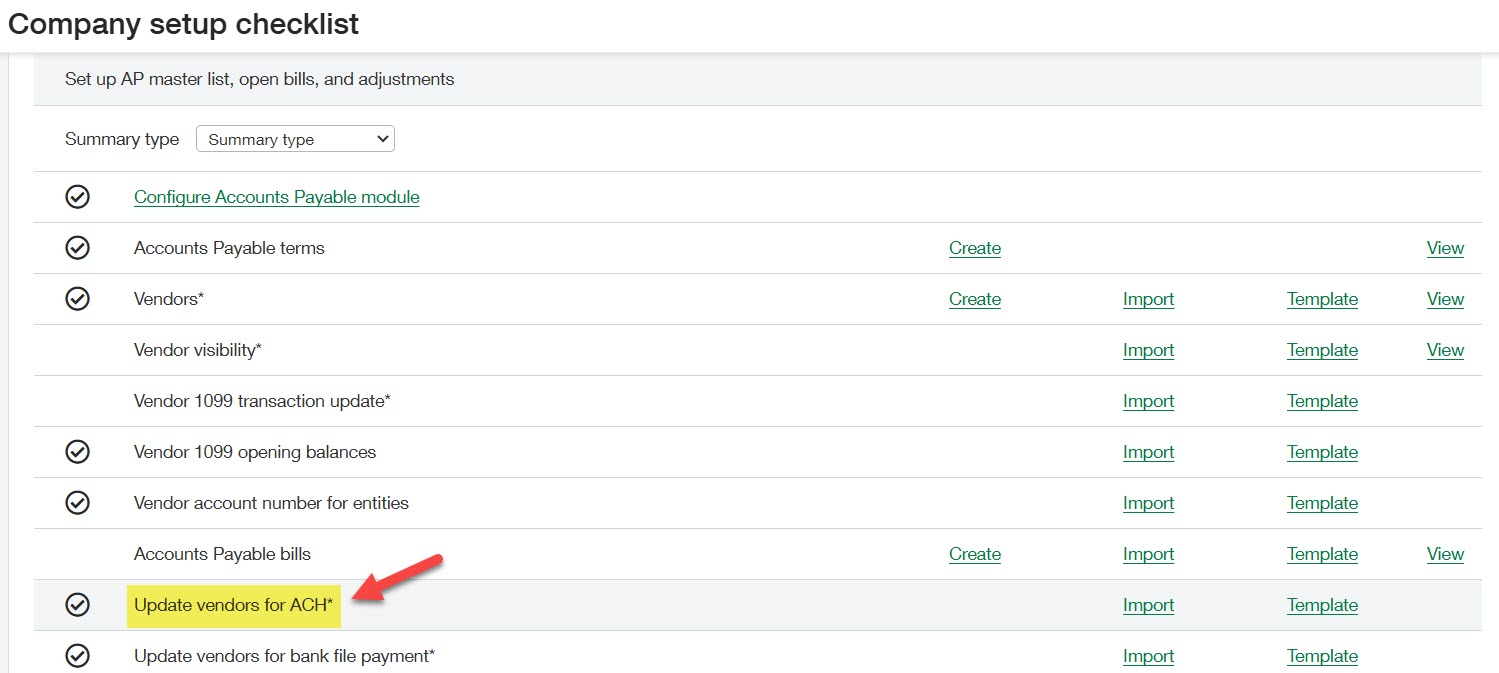Open the Summary type dropdown

tap(294, 138)
